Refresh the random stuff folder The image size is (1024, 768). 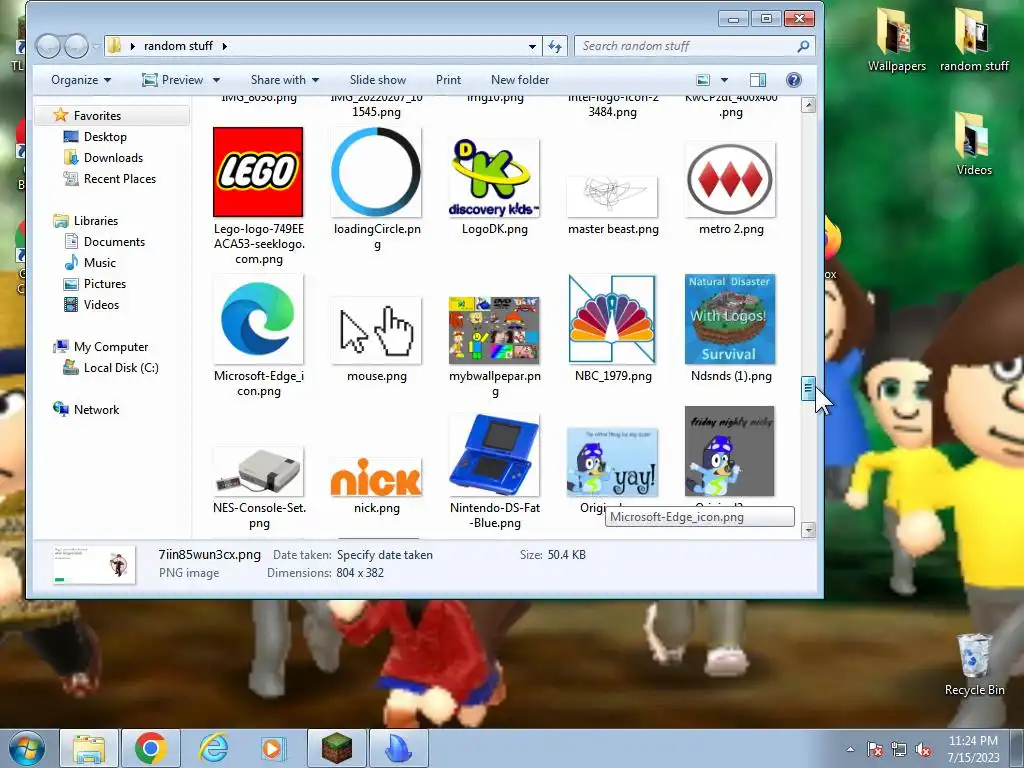tap(554, 46)
